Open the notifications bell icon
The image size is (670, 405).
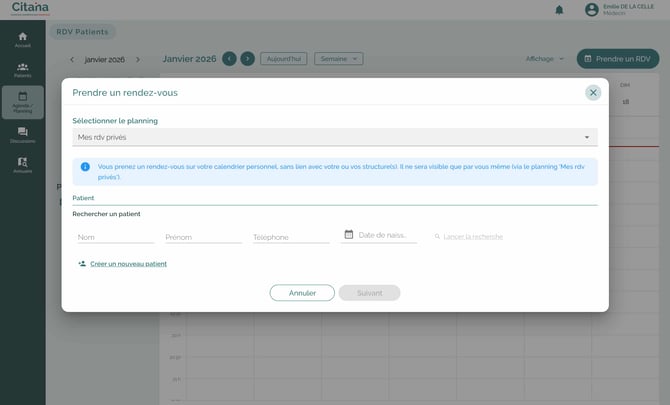pyautogui.click(x=559, y=10)
